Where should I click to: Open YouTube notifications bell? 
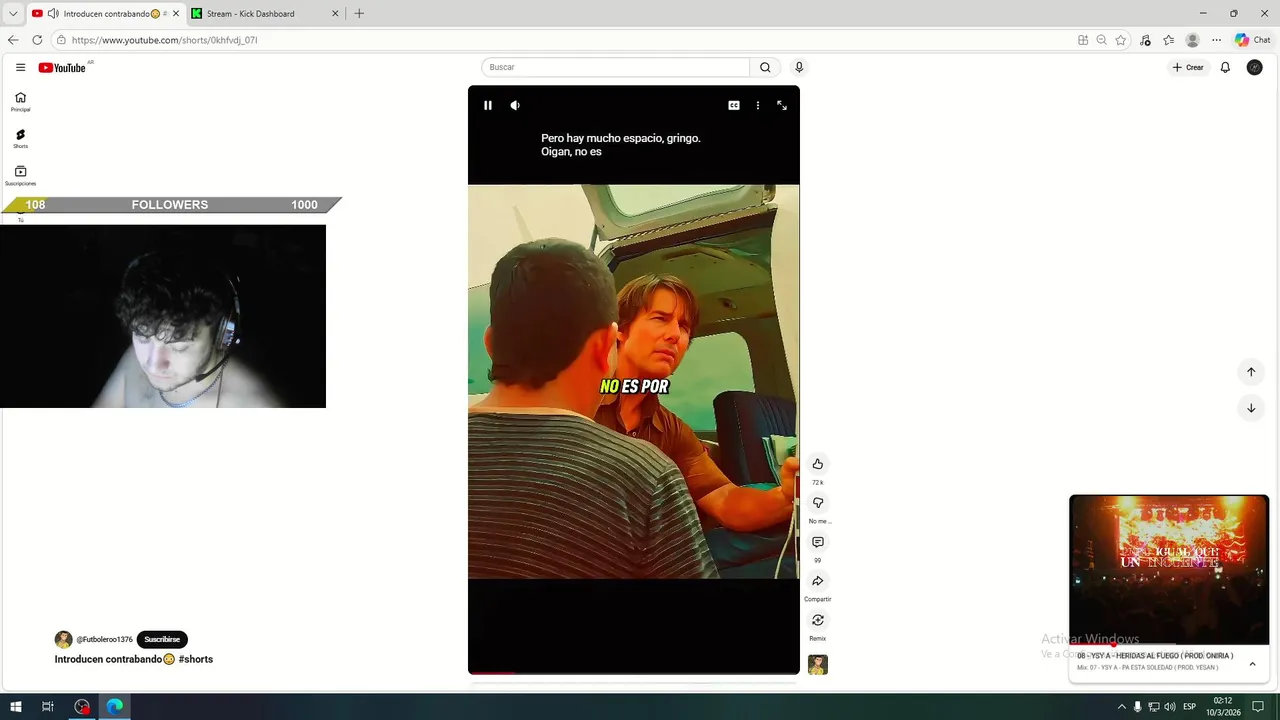(1225, 67)
